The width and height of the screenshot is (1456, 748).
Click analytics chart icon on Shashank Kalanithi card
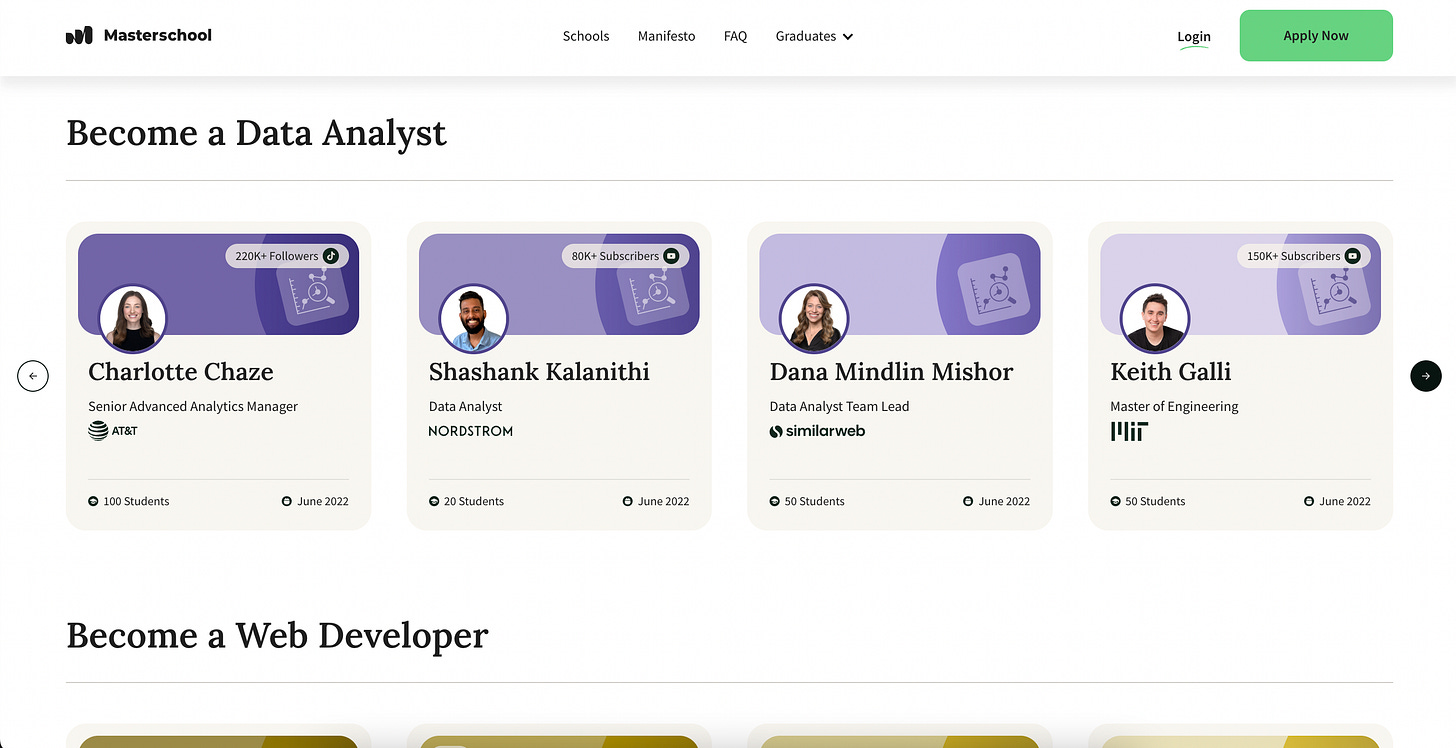pos(652,292)
